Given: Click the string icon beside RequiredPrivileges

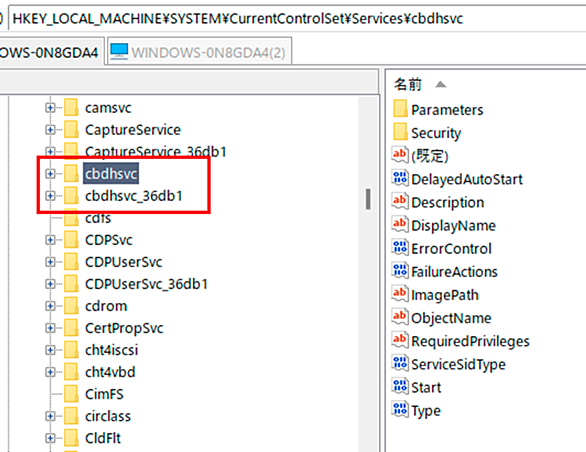Looking at the screenshot, I should [x=400, y=341].
